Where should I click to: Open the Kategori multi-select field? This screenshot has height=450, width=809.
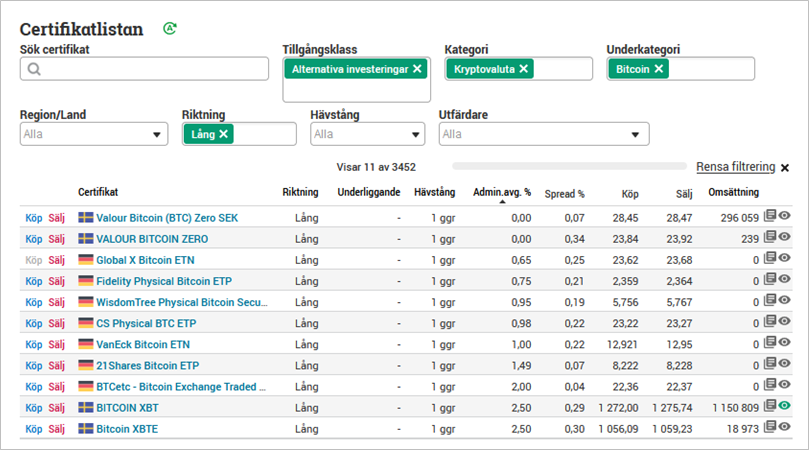(x=519, y=69)
